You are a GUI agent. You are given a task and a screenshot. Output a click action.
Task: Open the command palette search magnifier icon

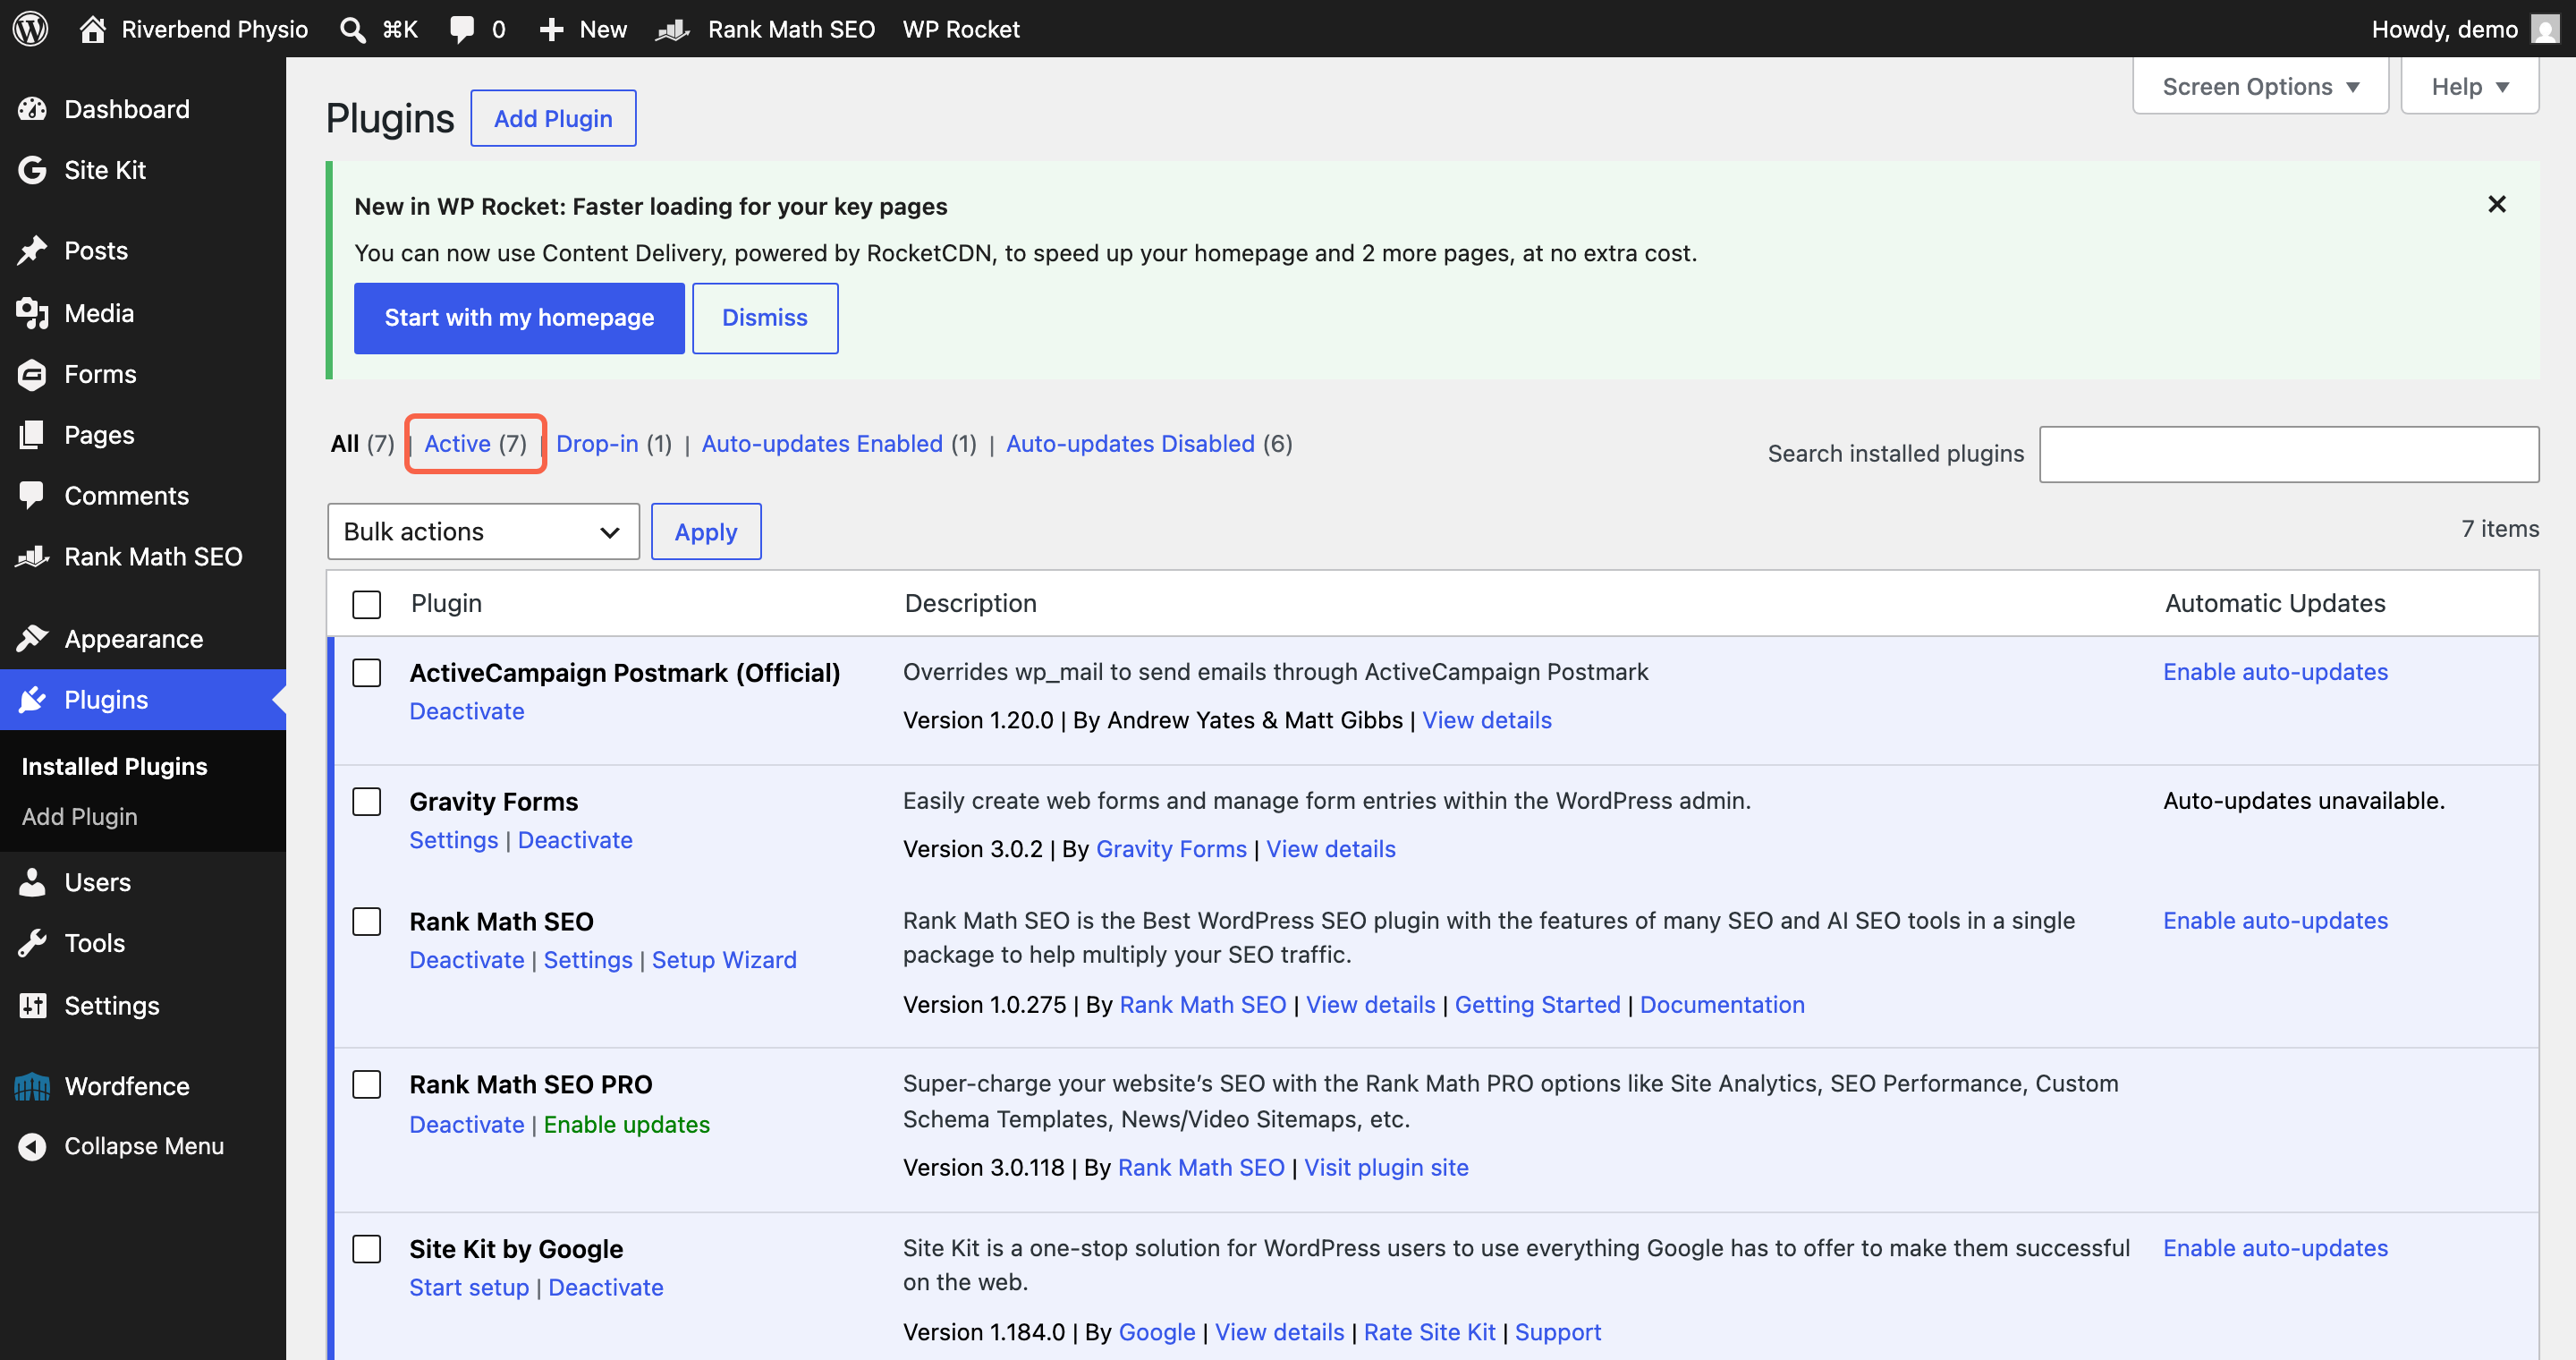click(352, 29)
